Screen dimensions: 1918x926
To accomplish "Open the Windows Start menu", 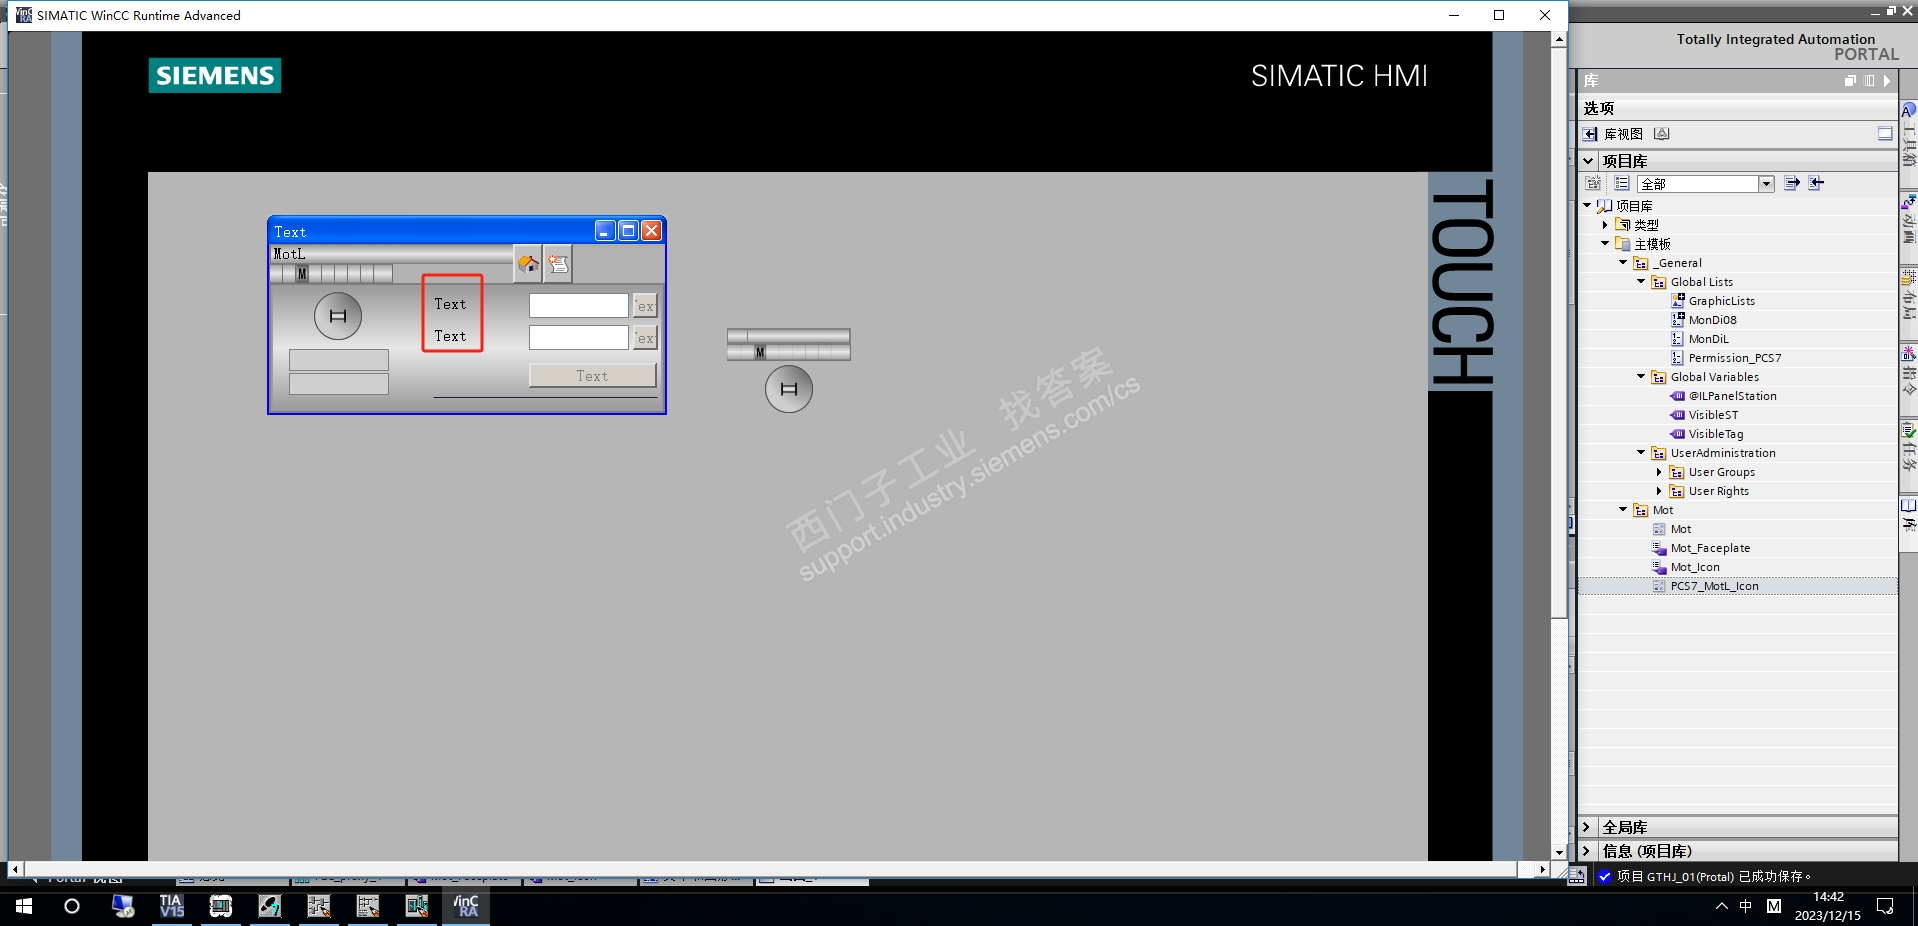I will click(24, 906).
